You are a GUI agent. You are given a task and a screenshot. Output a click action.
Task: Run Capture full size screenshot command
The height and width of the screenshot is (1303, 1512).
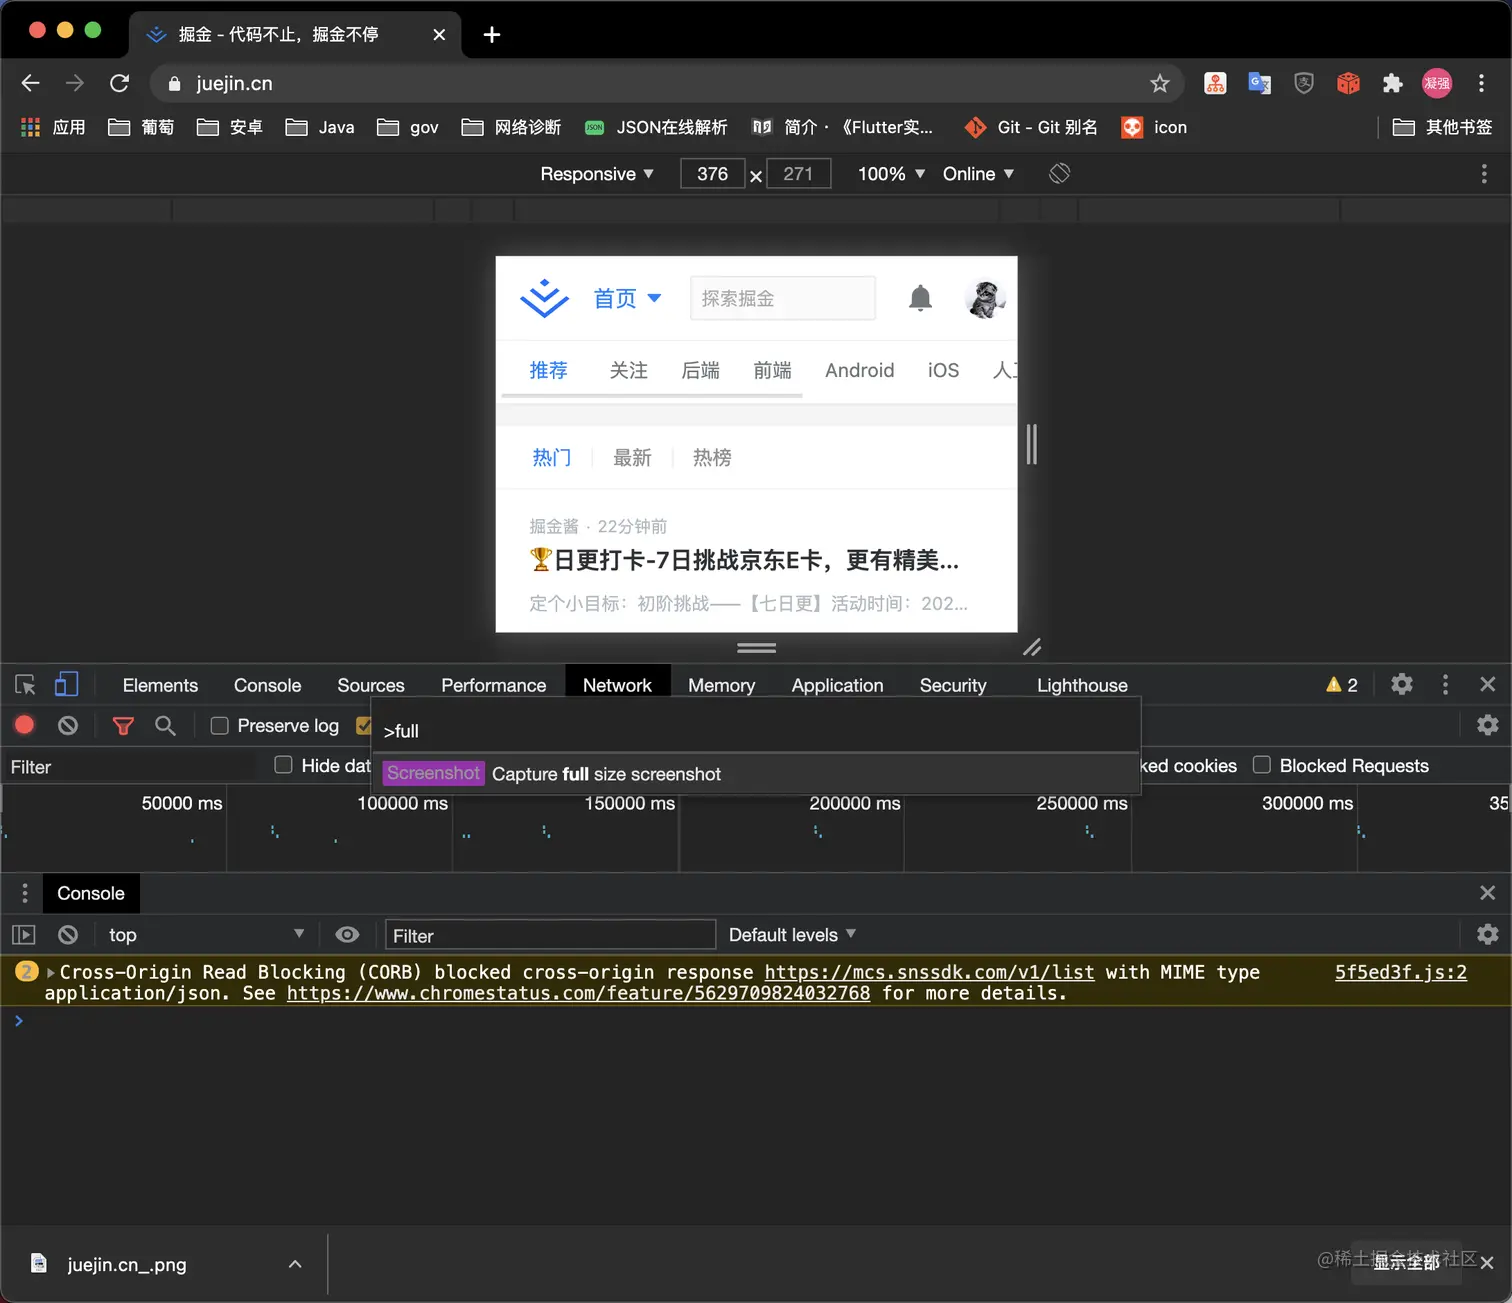coord(756,774)
